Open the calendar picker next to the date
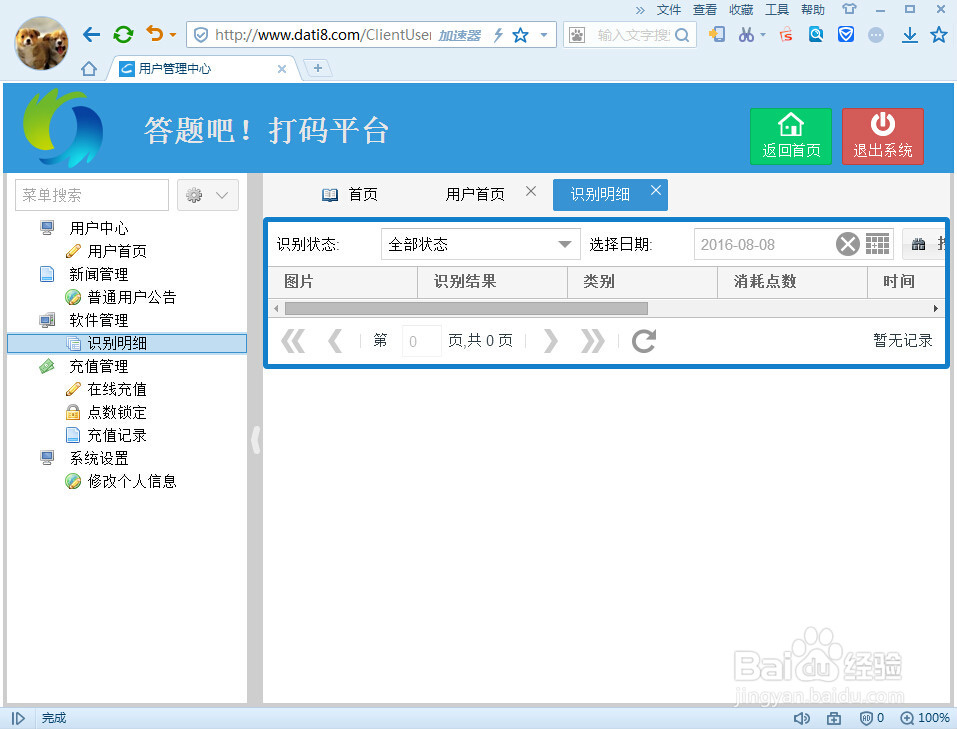The width and height of the screenshot is (957, 729). pyautogui.click(x=878, y=243)
